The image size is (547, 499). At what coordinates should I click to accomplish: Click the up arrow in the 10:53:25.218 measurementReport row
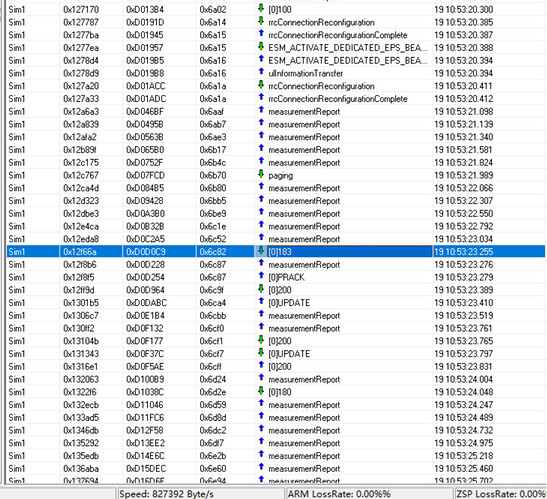coord(261,455)
